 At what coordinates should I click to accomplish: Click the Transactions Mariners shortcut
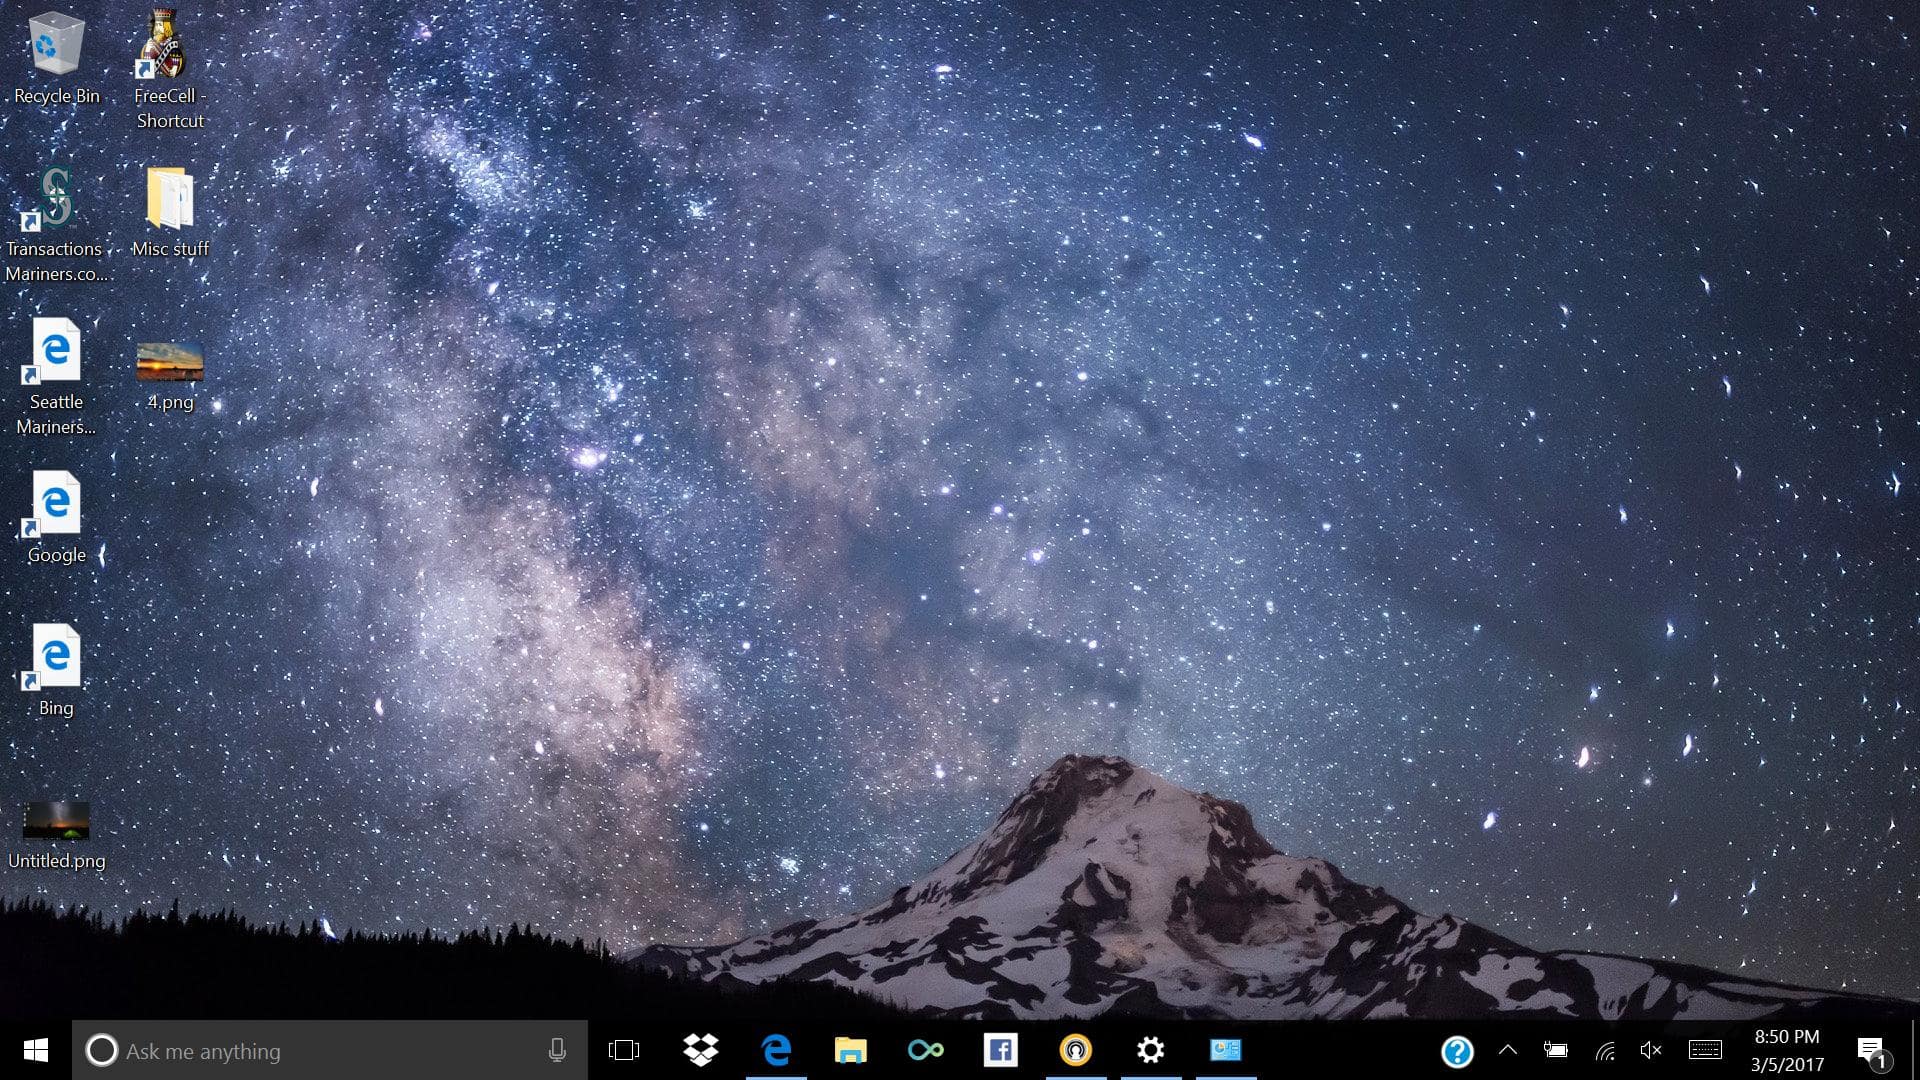55,200
